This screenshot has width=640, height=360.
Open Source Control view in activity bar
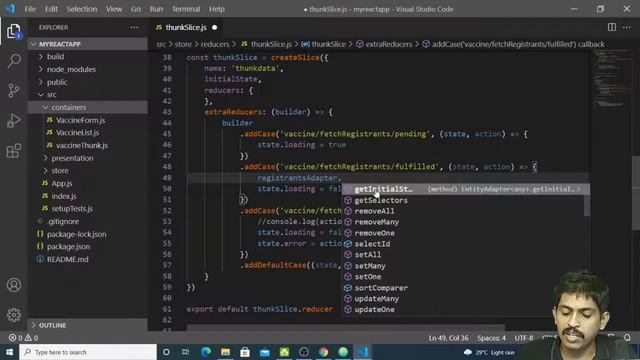14,90
